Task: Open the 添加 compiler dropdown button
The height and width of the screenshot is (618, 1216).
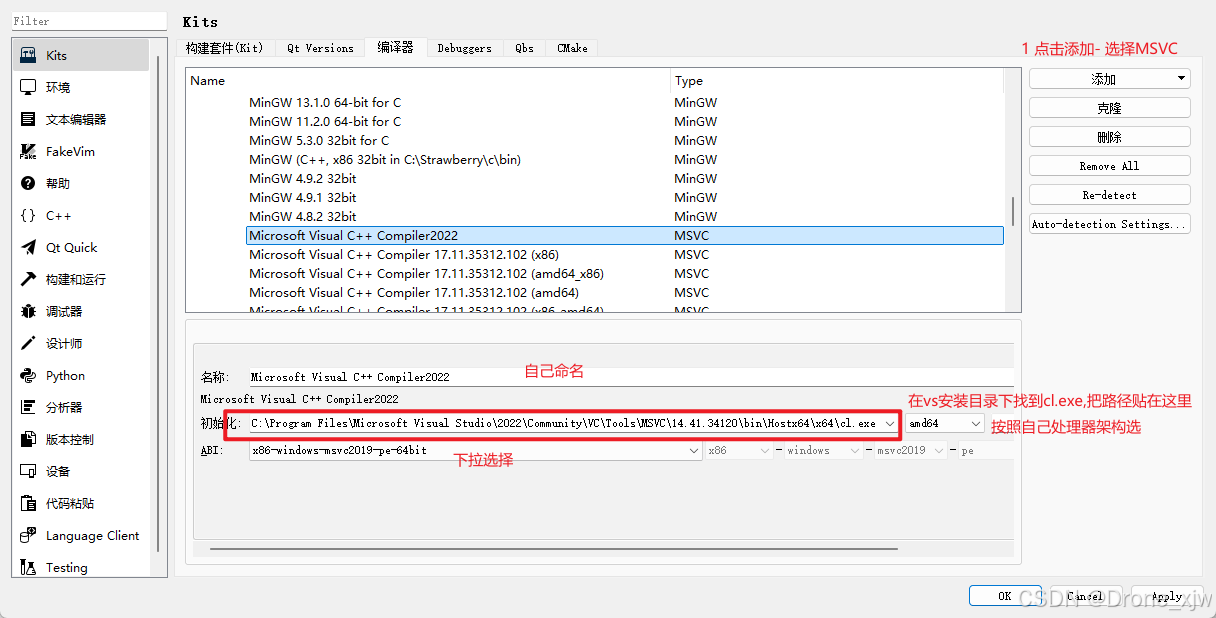Action: (1109, 79)
